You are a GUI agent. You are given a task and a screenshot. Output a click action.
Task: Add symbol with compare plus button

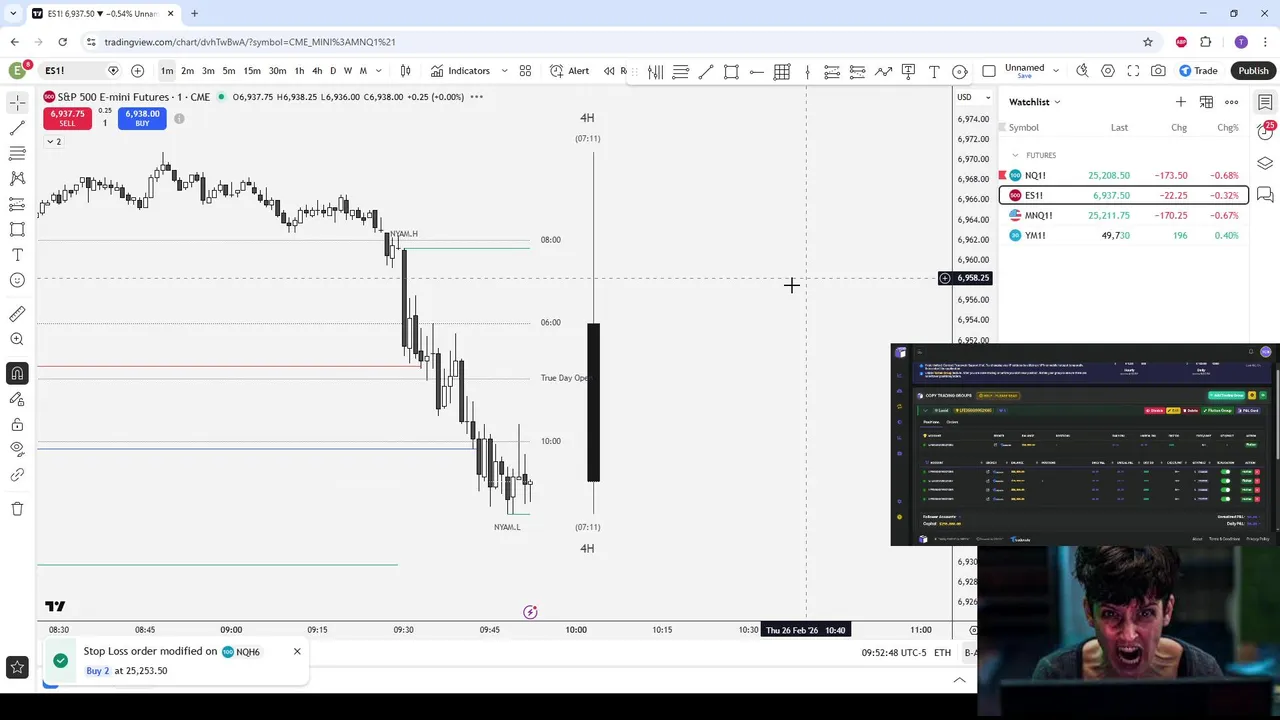137,71
